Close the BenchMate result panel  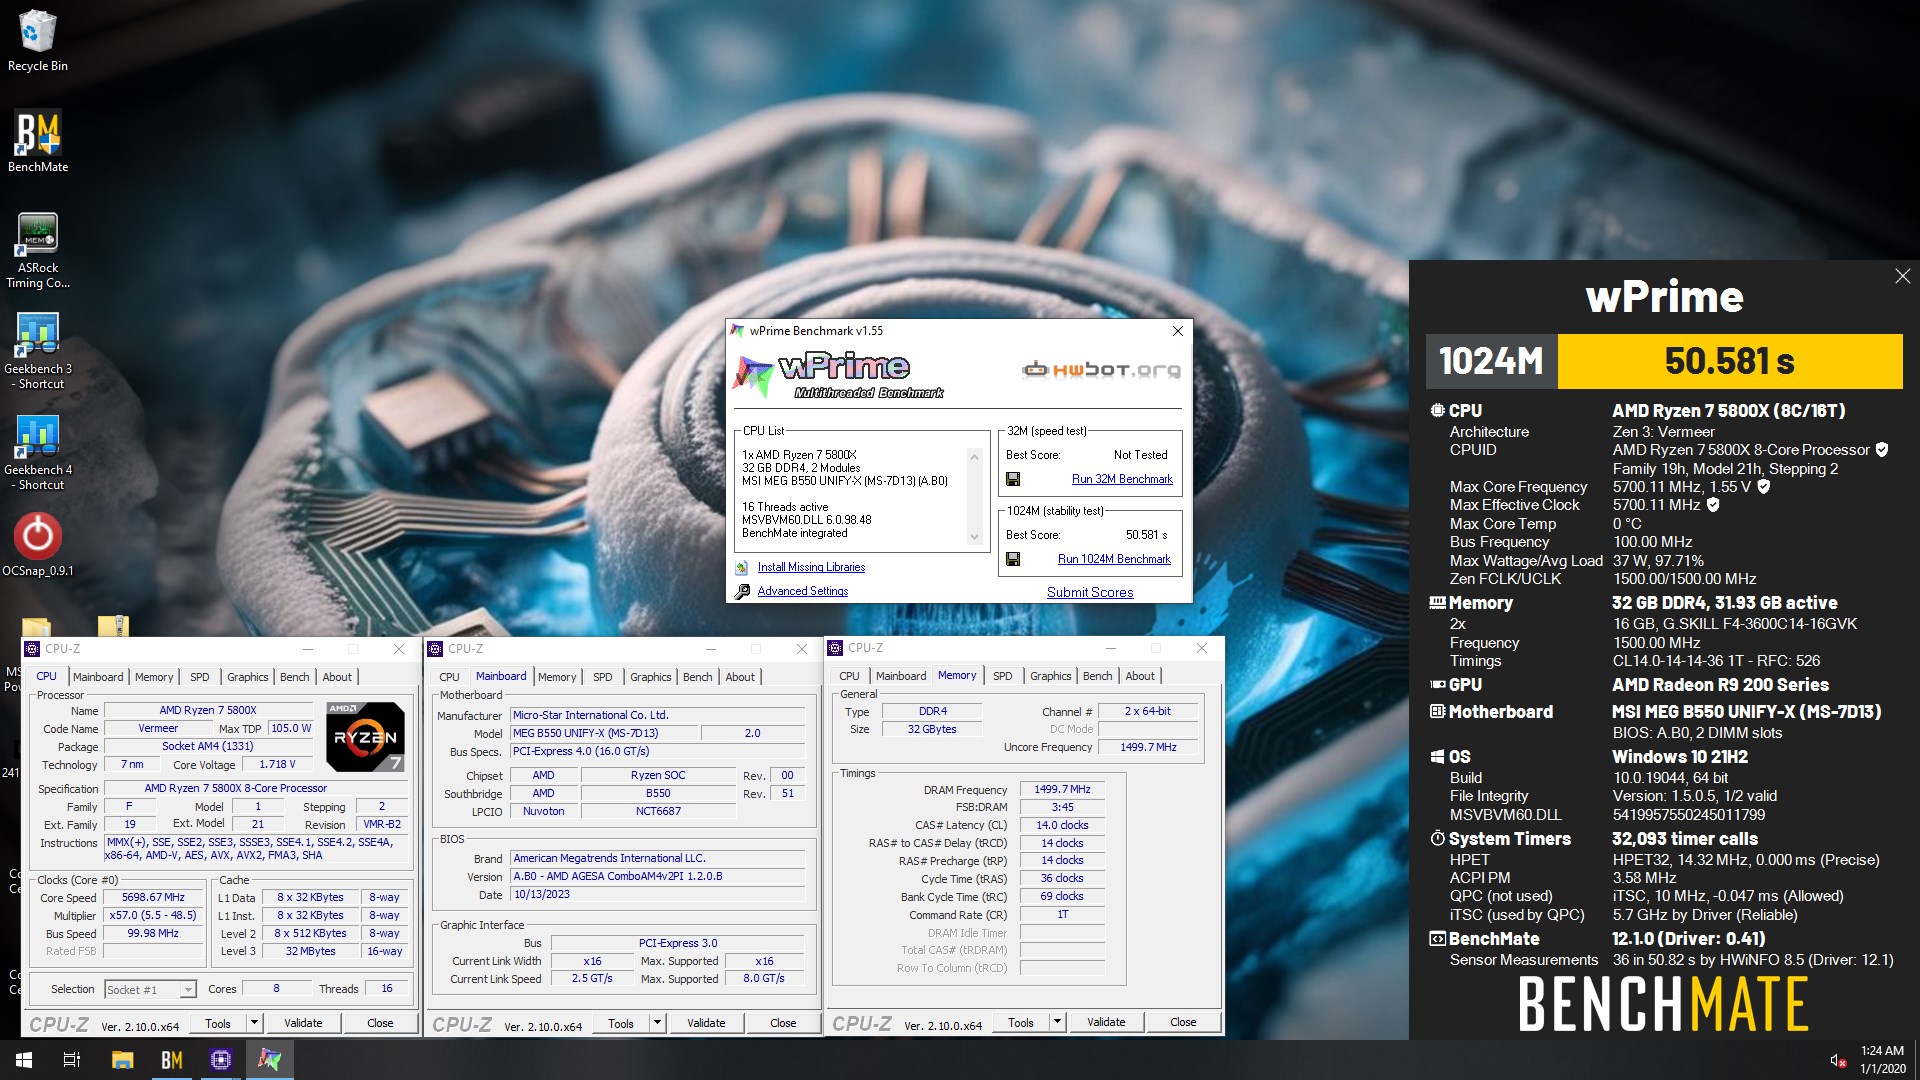(1902, 276)
